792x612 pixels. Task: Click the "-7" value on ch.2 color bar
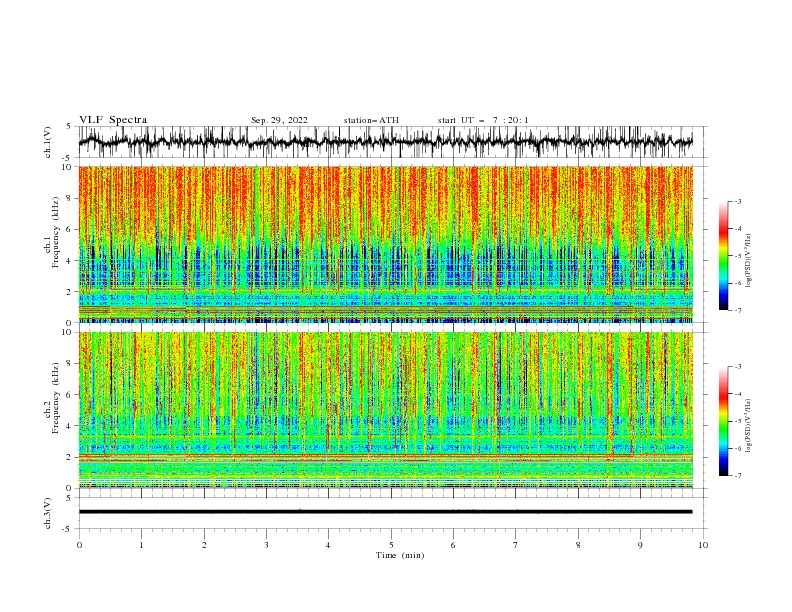tap(737, 476)
